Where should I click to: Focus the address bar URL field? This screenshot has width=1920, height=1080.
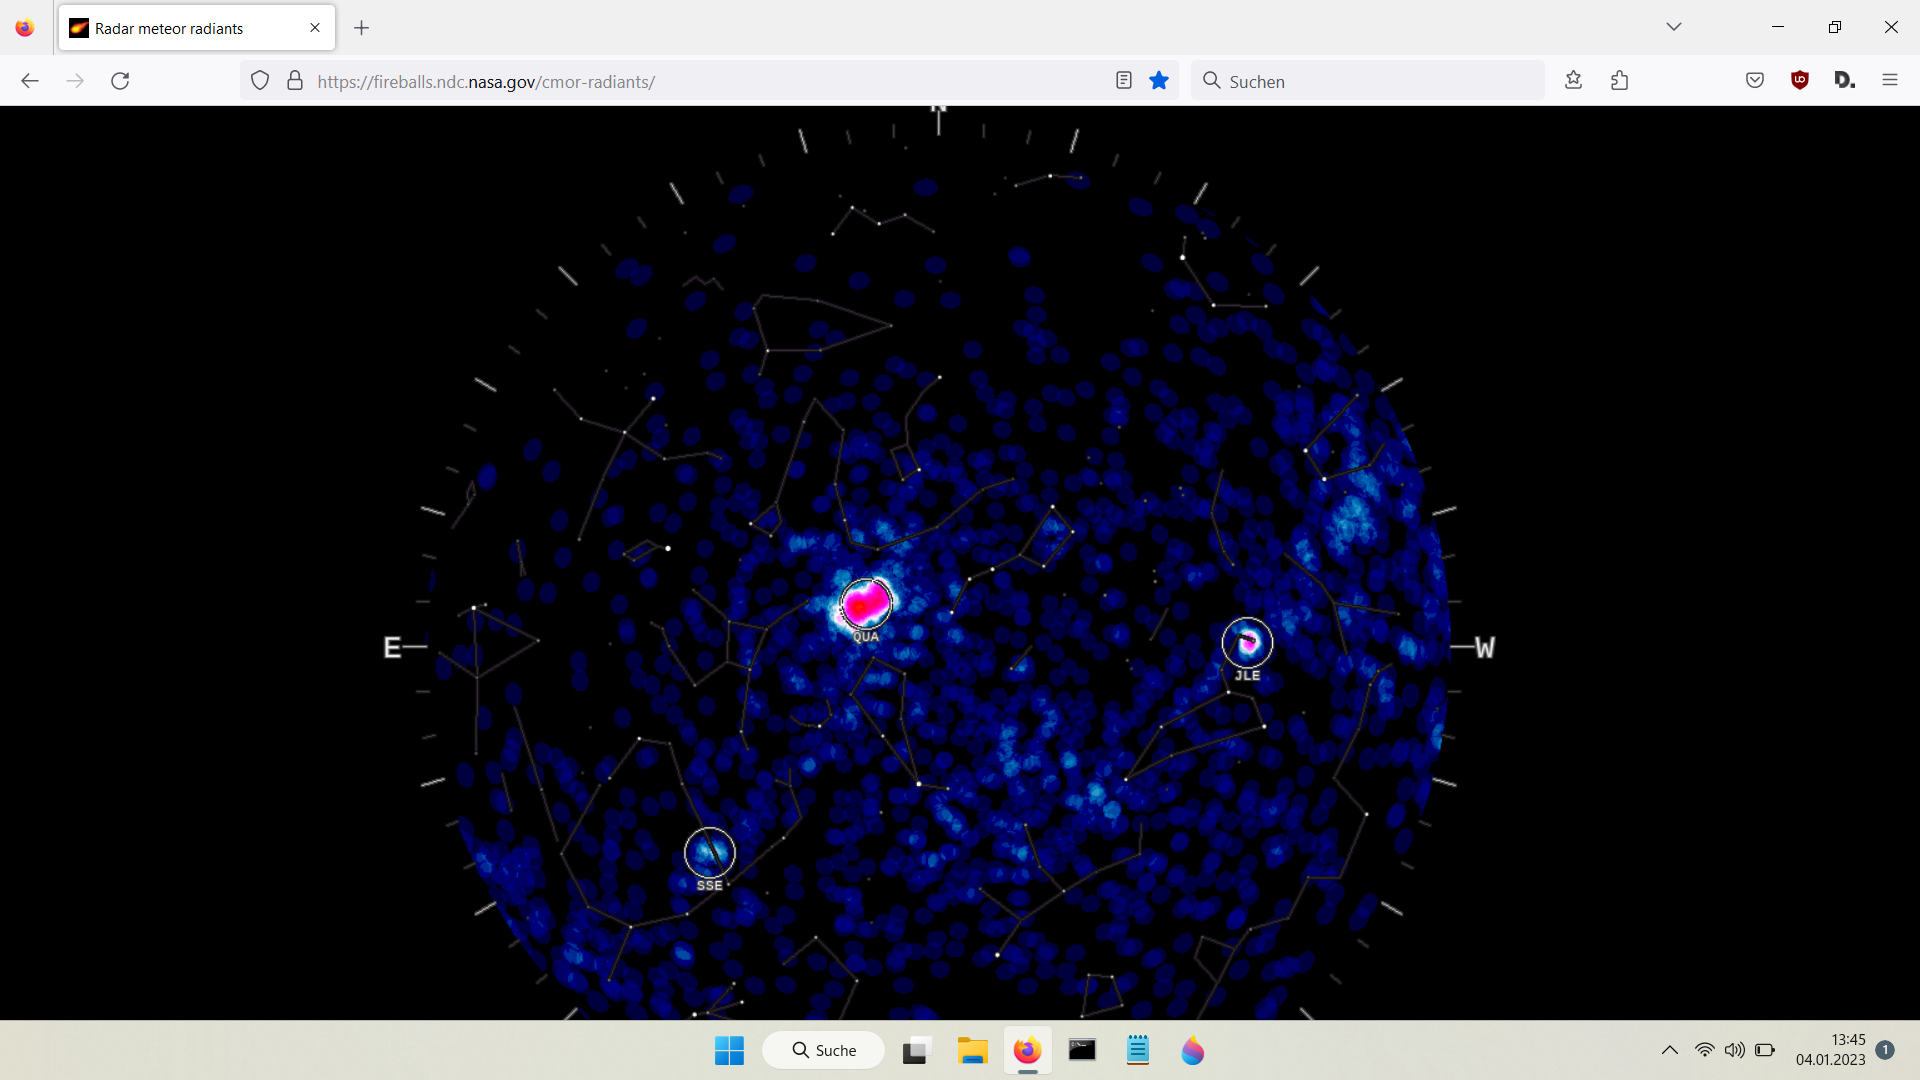(x=710, y=81)
